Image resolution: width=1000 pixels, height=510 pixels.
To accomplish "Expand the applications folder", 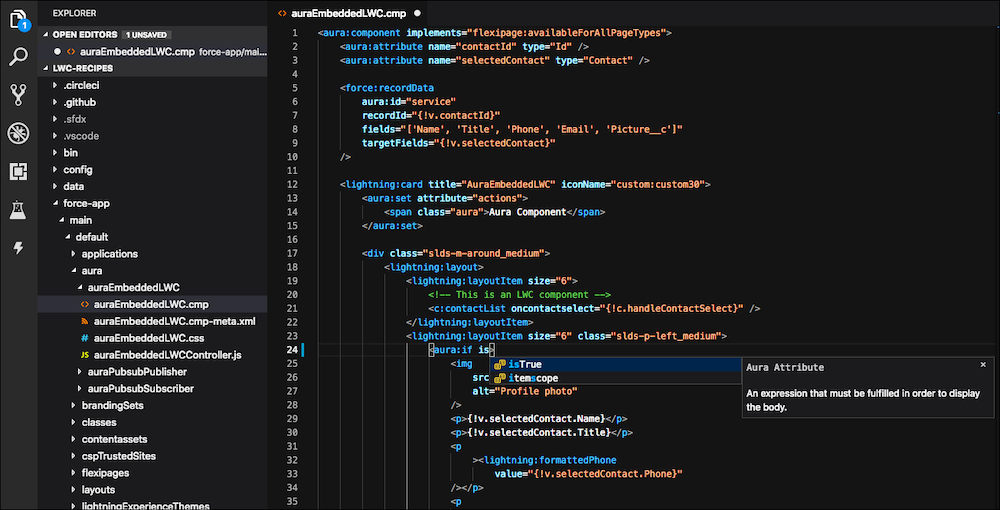I will point(74,254).
